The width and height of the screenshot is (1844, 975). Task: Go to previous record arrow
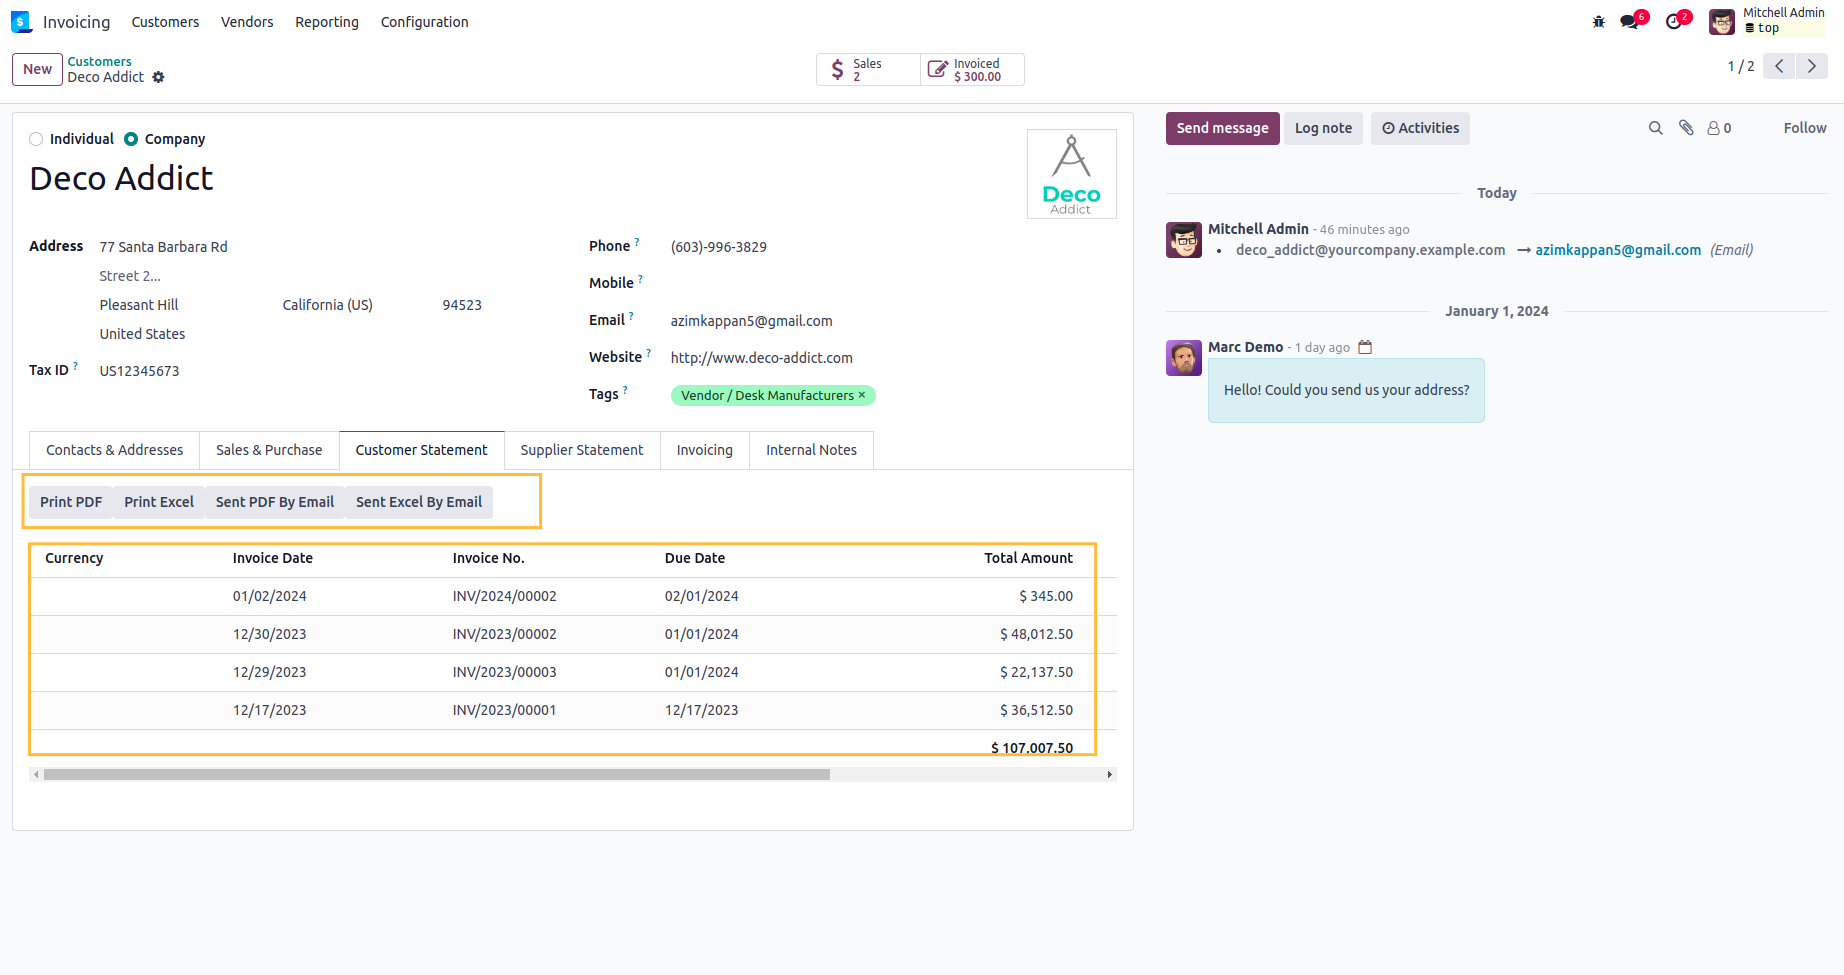tap(1779, 66)
